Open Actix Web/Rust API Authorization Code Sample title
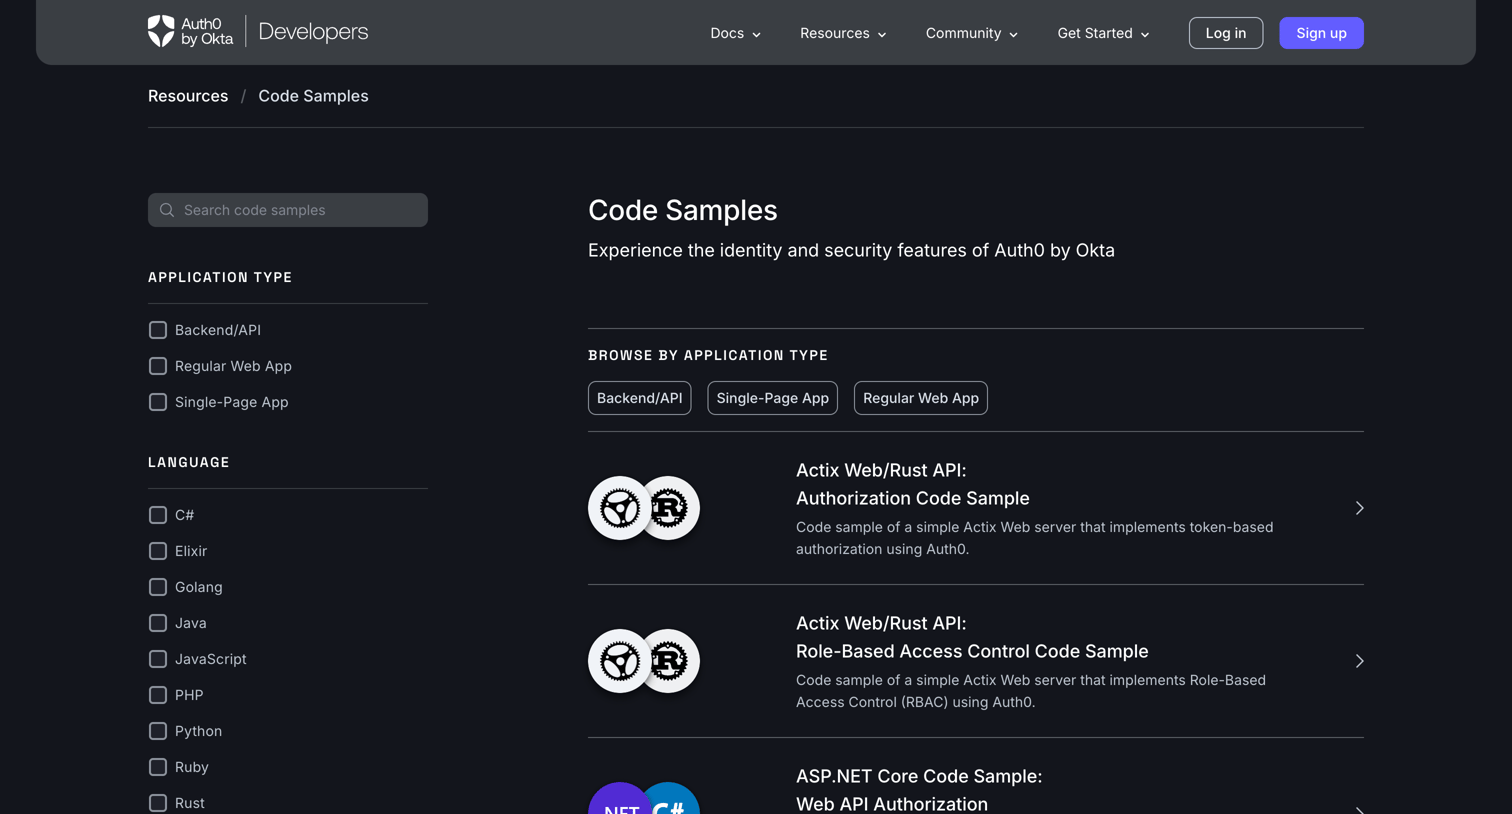 point(913,484)
